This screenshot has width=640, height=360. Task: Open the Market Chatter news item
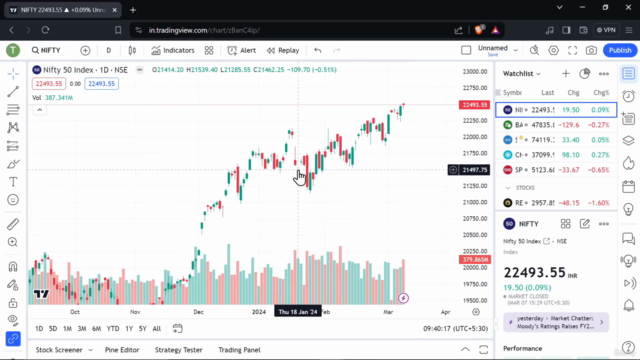tap(556, 322)
